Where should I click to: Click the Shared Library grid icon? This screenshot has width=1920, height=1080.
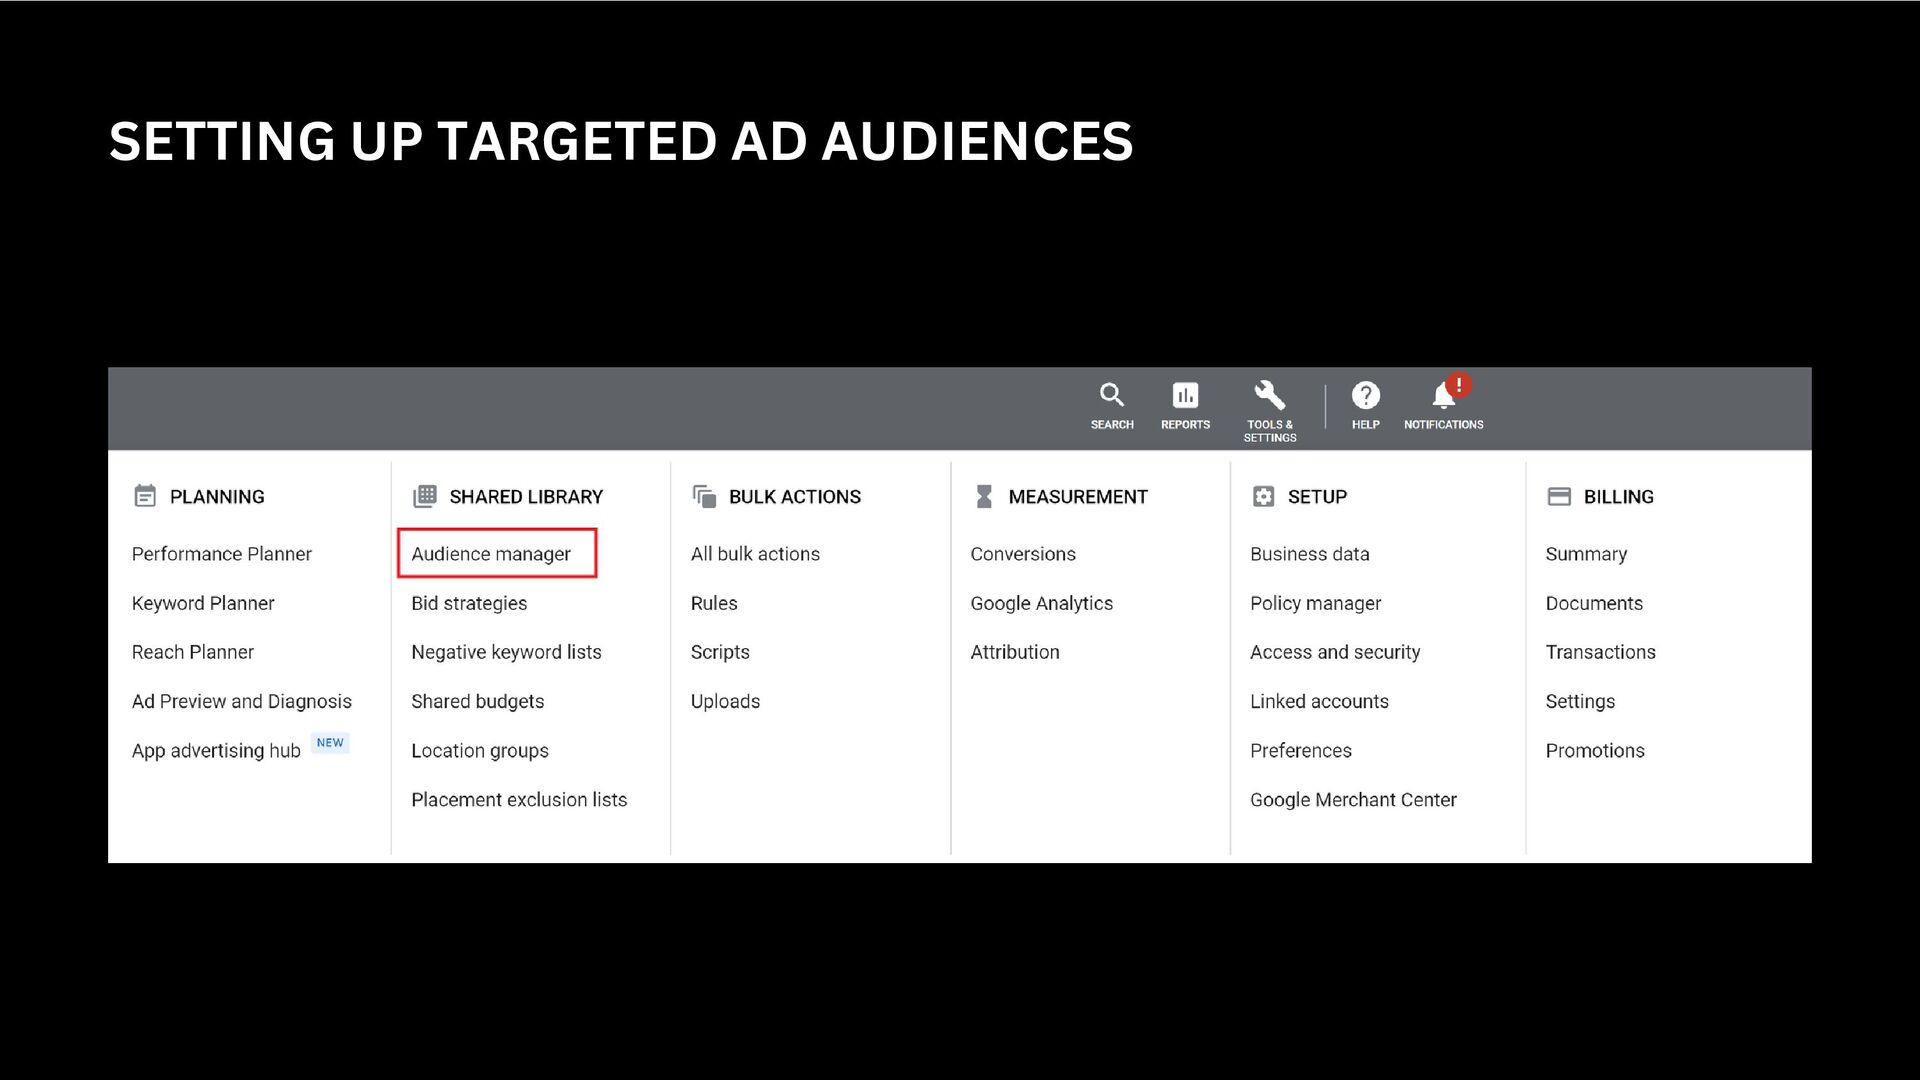tap(425, 496)
